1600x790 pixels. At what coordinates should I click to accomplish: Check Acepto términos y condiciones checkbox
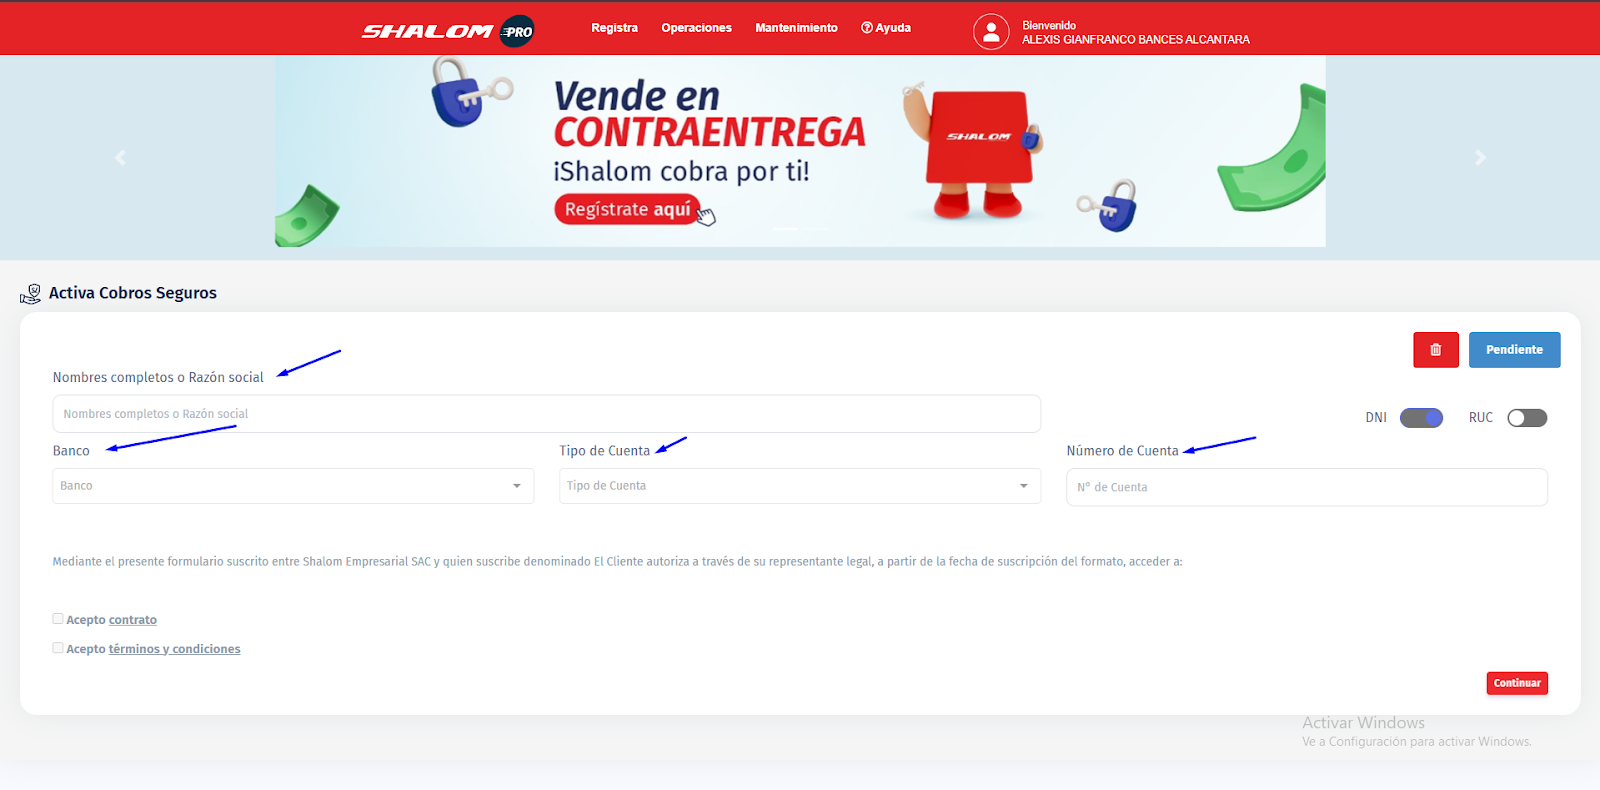[x=58, y=648]
